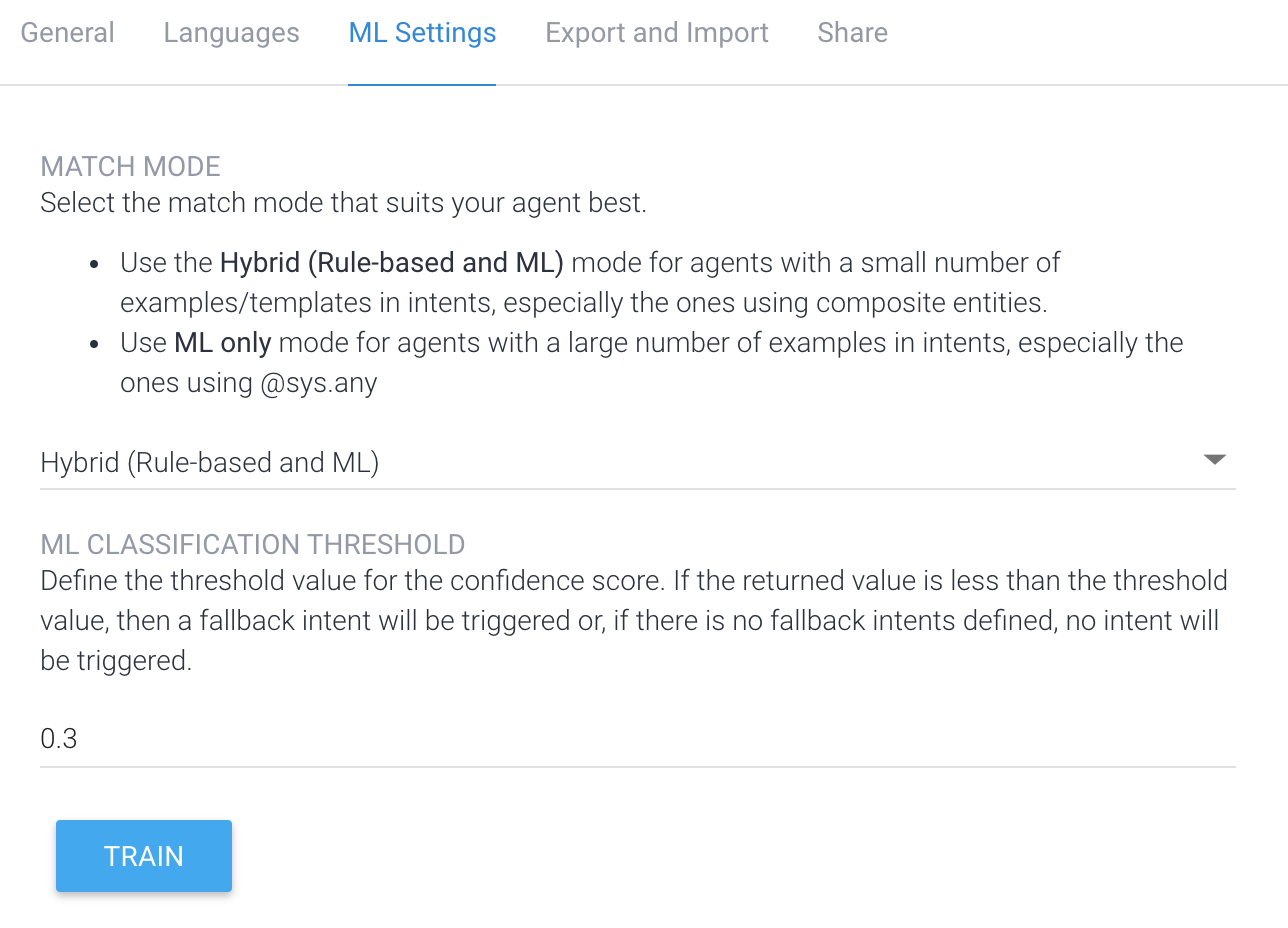1288x928 pixels.
Task: Click the threshold description paragraph
Action: (633, 620)
